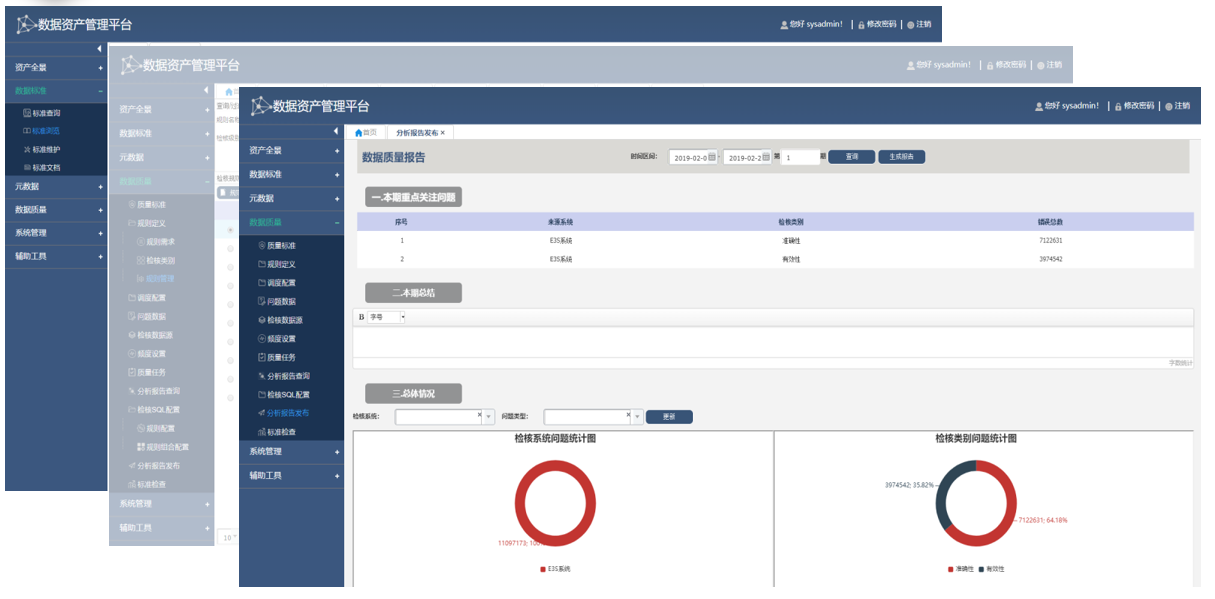This screenshot has width=1215, height=599.
Task: Click sysadmin user icon in front window
Action: (x=1037, y=106)
